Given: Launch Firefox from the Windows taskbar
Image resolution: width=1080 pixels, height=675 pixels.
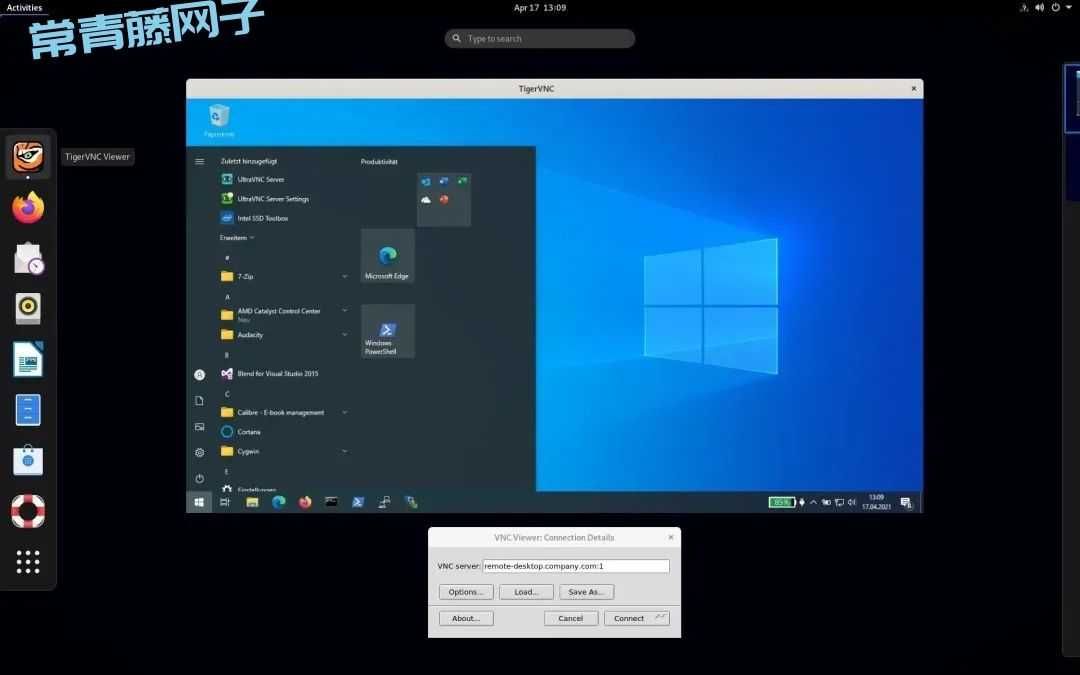Looking at the screenshot, I should point(305,502).
